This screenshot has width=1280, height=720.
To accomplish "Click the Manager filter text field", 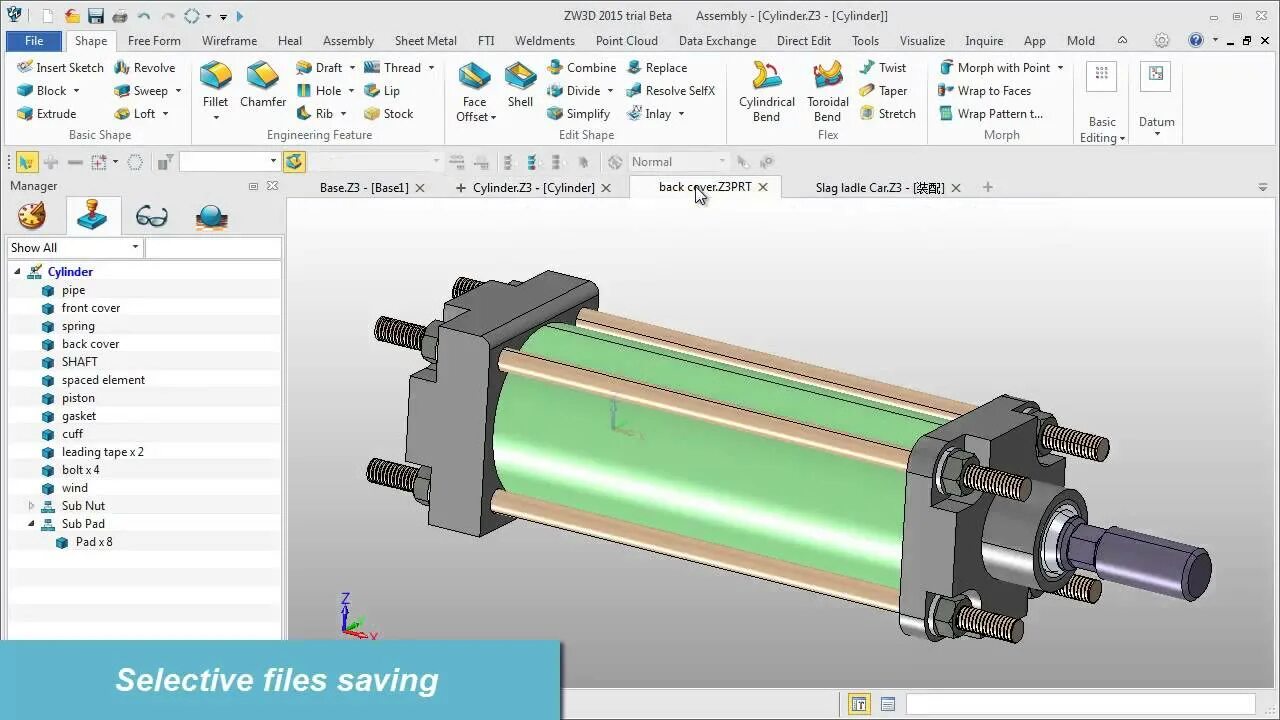I will pos(213,248).
